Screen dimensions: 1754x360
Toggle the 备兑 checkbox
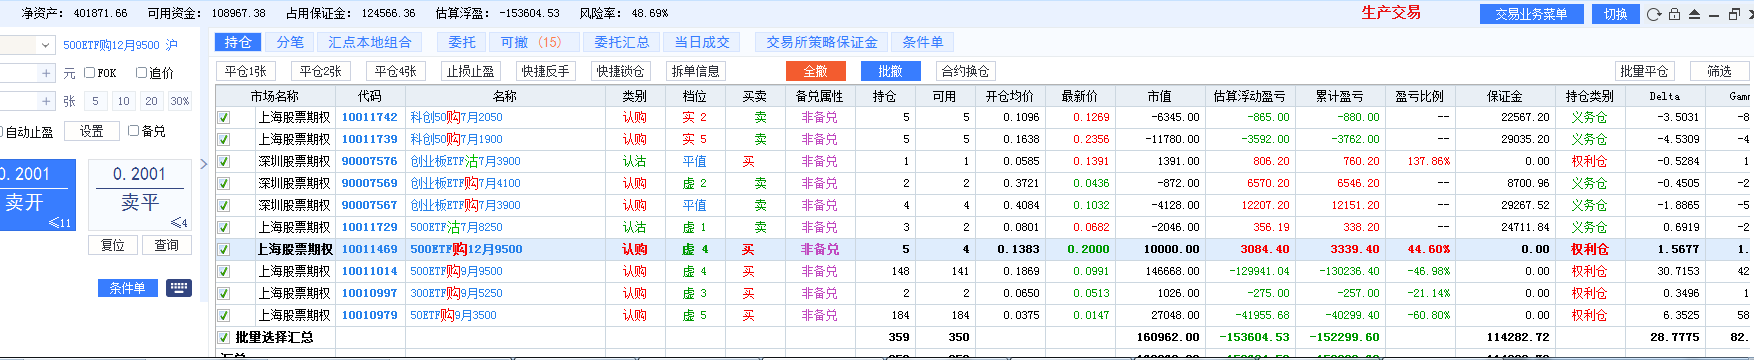(133, 131)
